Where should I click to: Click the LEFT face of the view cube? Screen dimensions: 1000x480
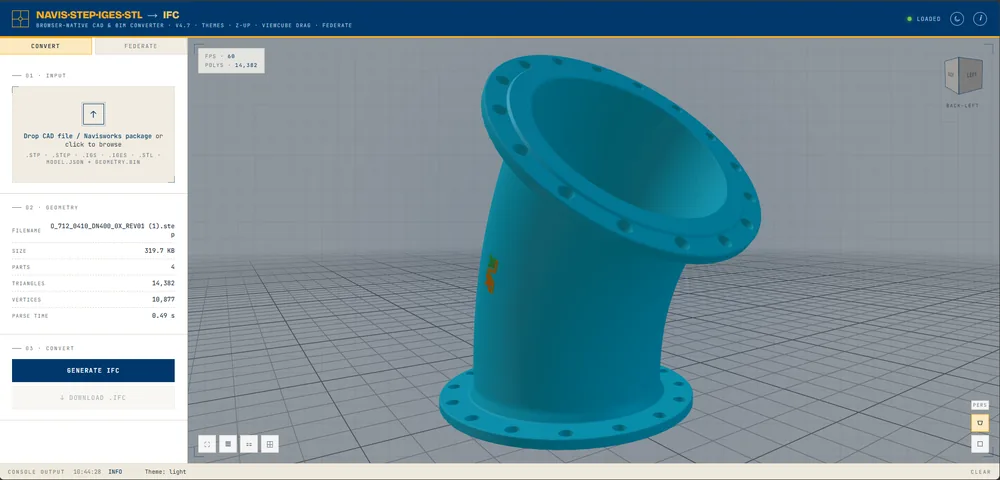[x=971, y=75]
